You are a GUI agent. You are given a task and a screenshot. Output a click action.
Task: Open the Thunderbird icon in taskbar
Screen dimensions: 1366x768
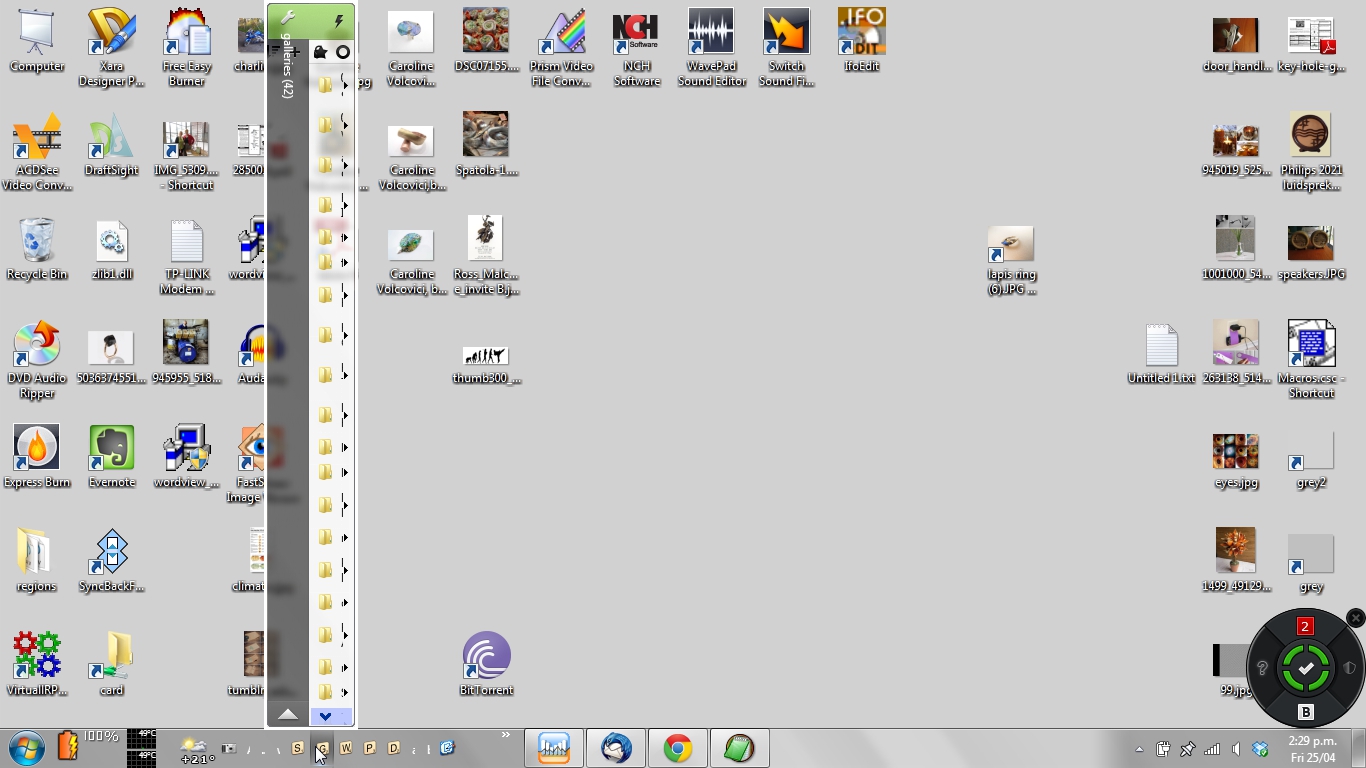[x=616, y=748]
